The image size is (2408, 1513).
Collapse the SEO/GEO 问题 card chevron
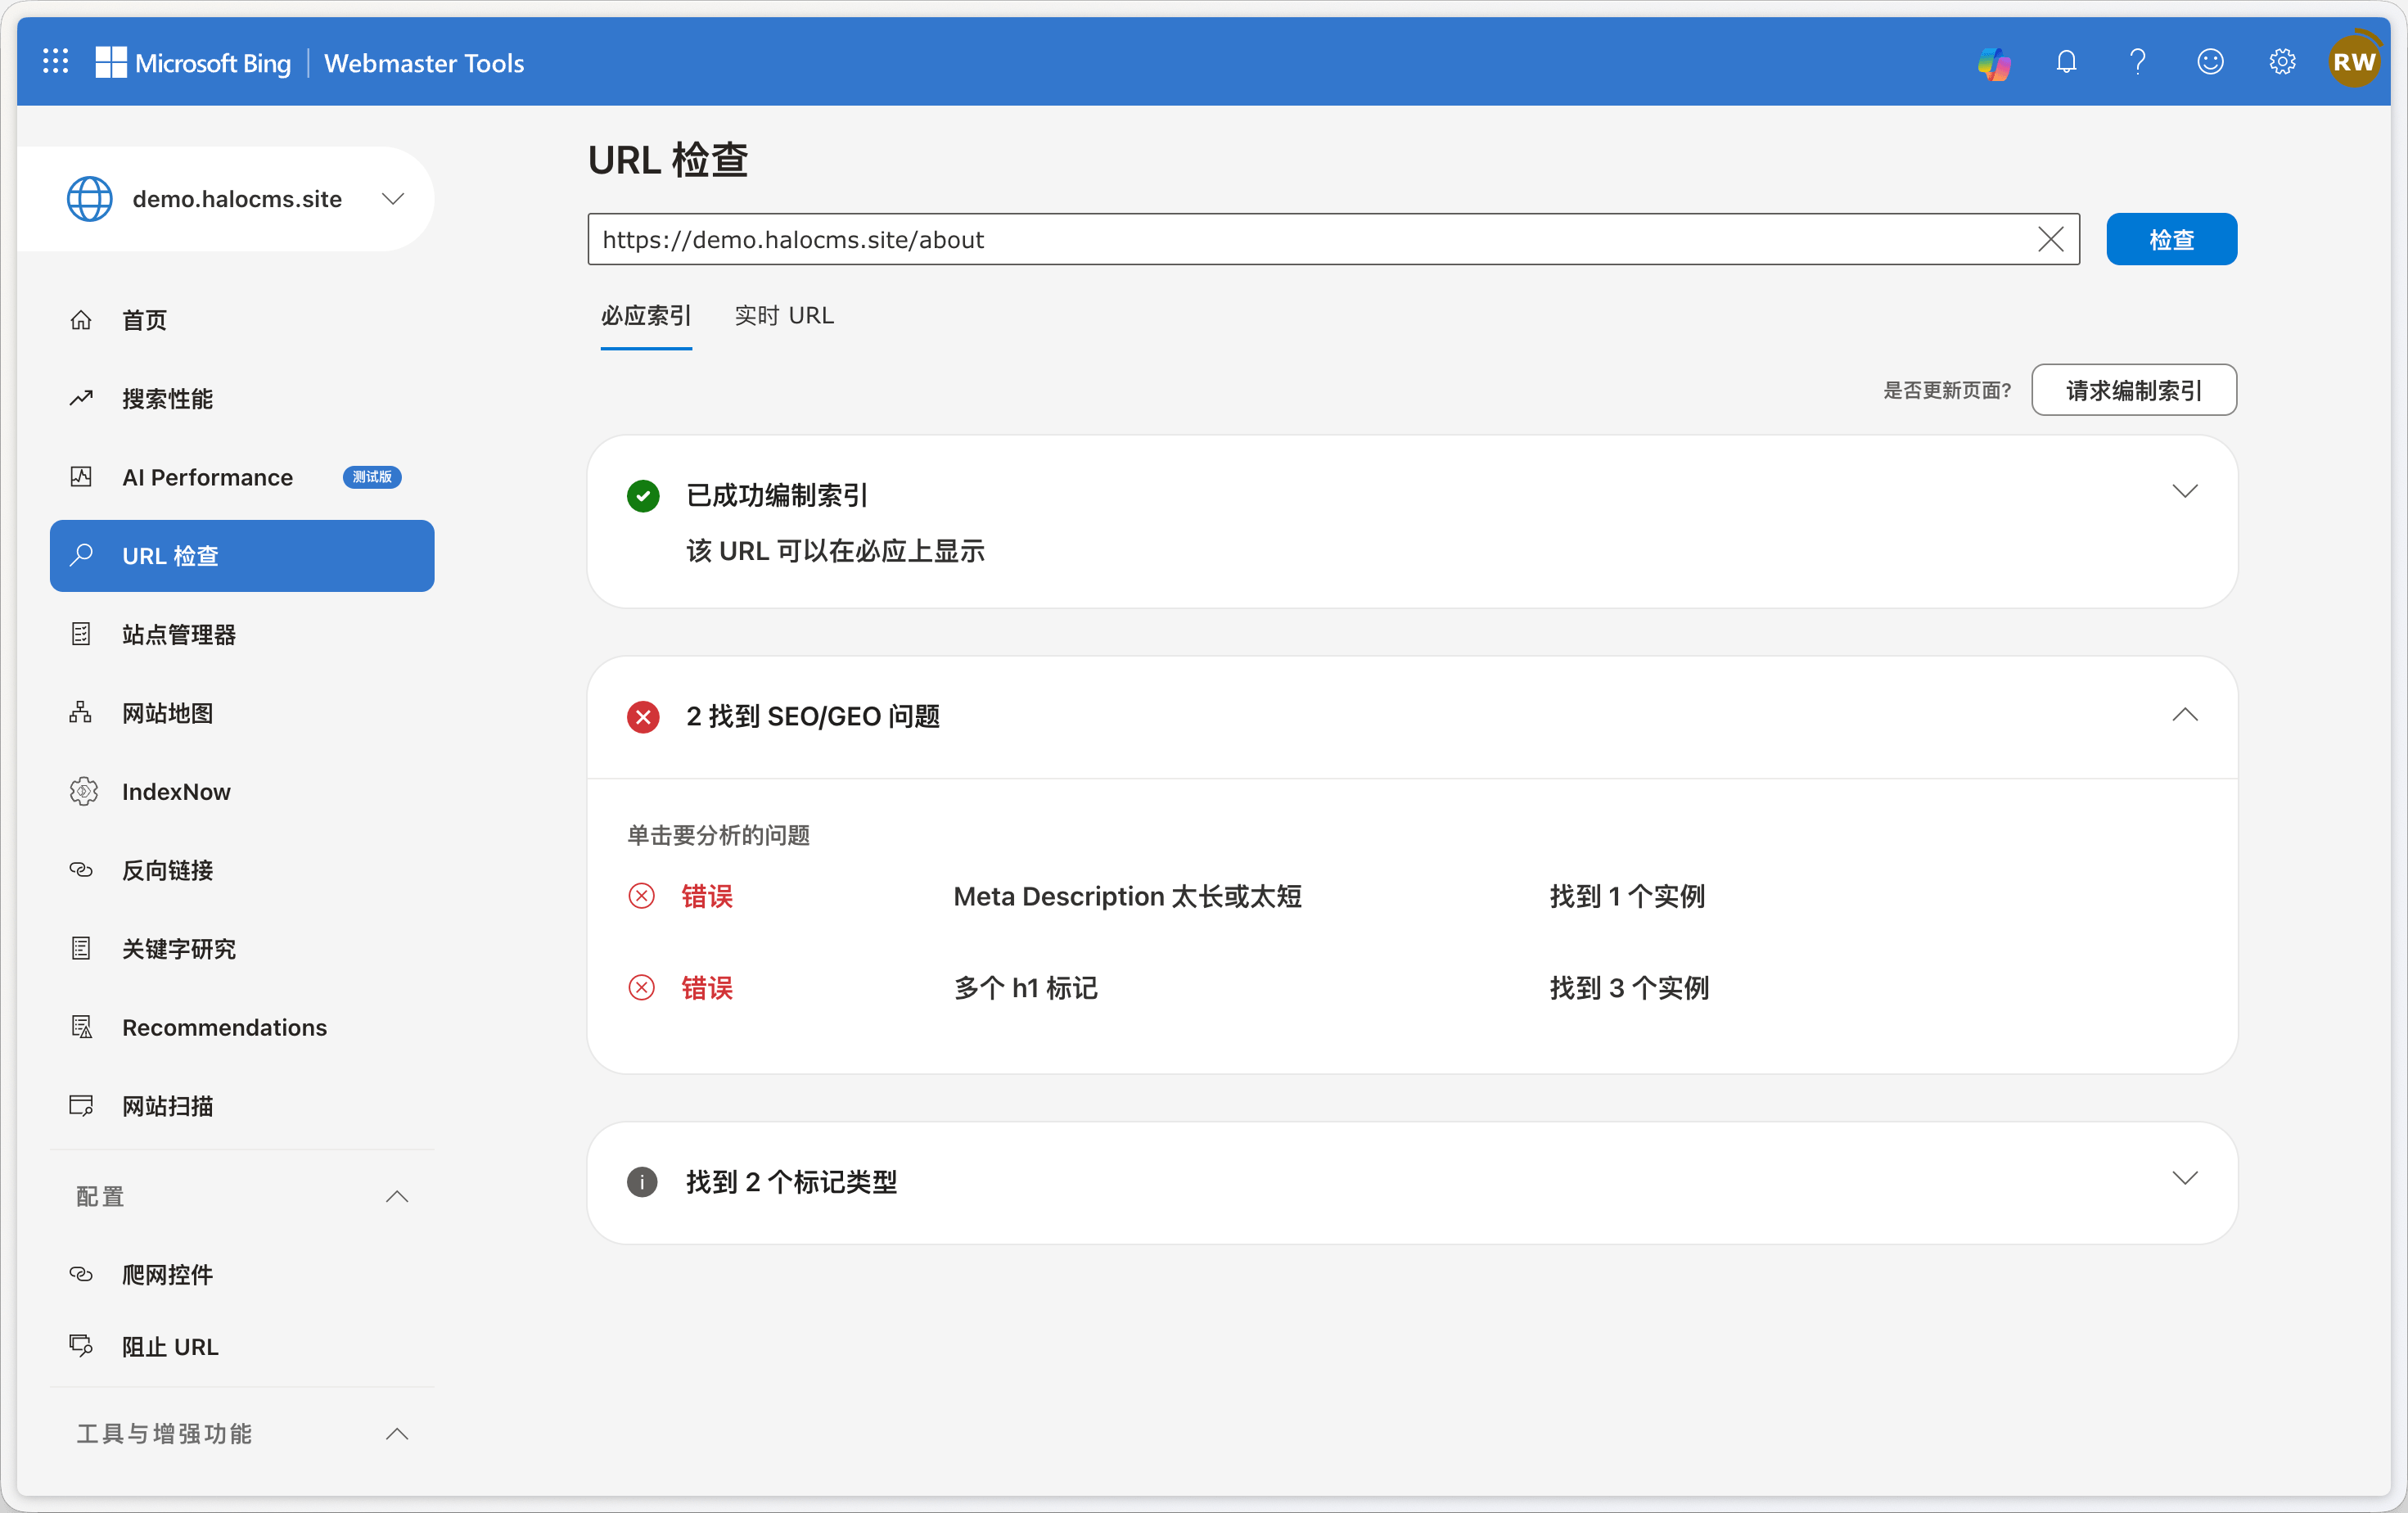click(x=2185, y=714)
